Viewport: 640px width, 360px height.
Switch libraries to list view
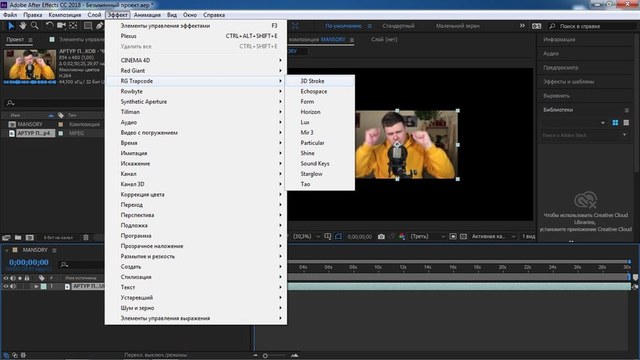(x=626, y=122)
